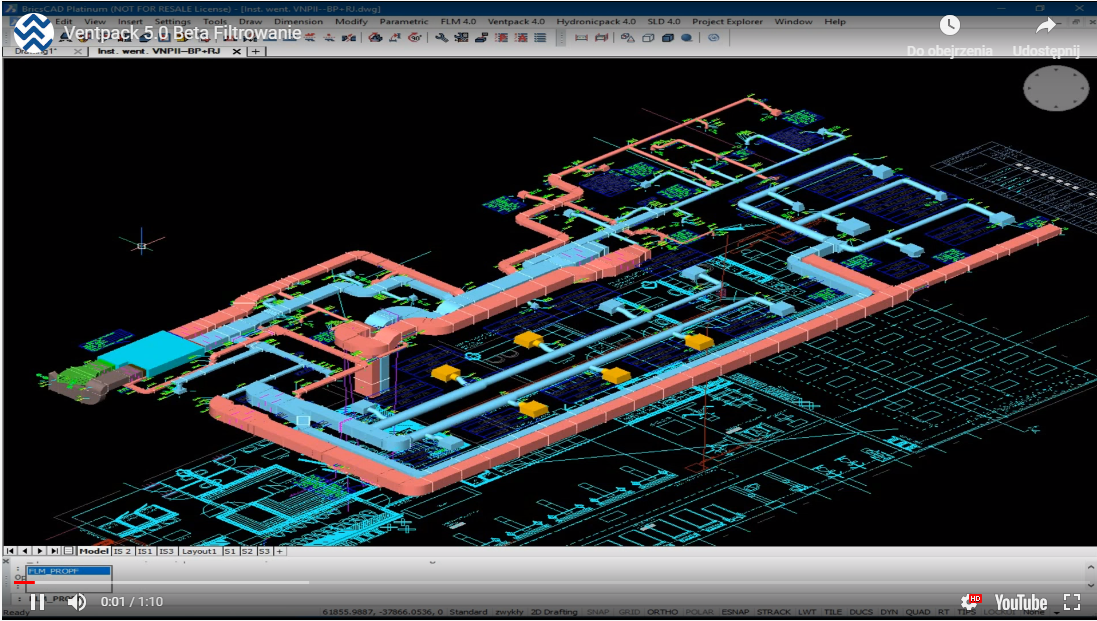Toggle ESNAP in the status bar
The width and height of the screenshot is (1097, 621).
[x=735, y=612]
